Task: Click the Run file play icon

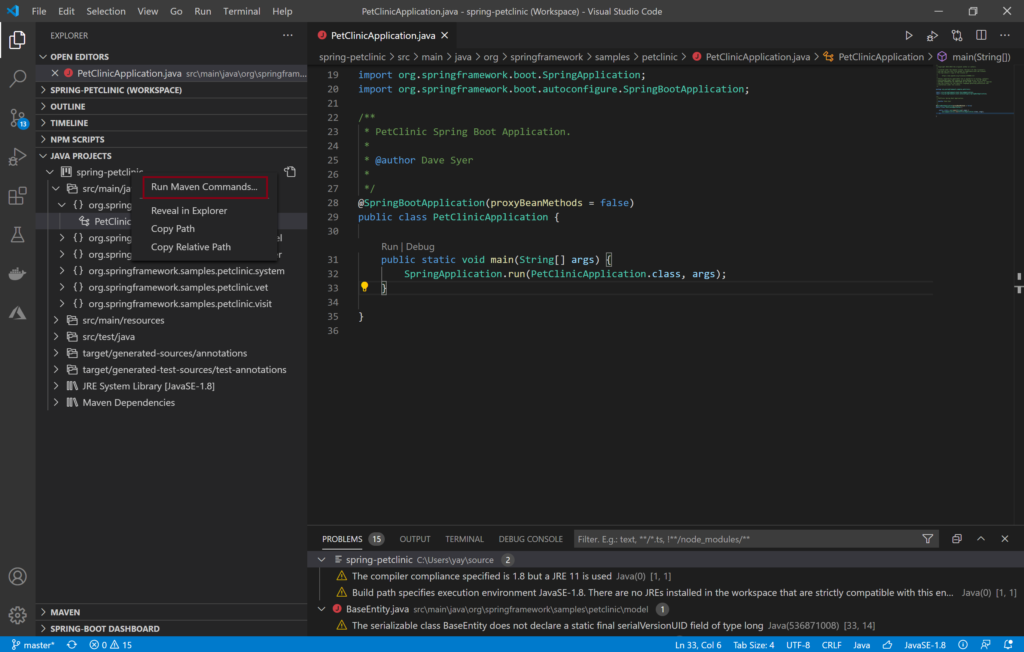Action: click(909, 33)
